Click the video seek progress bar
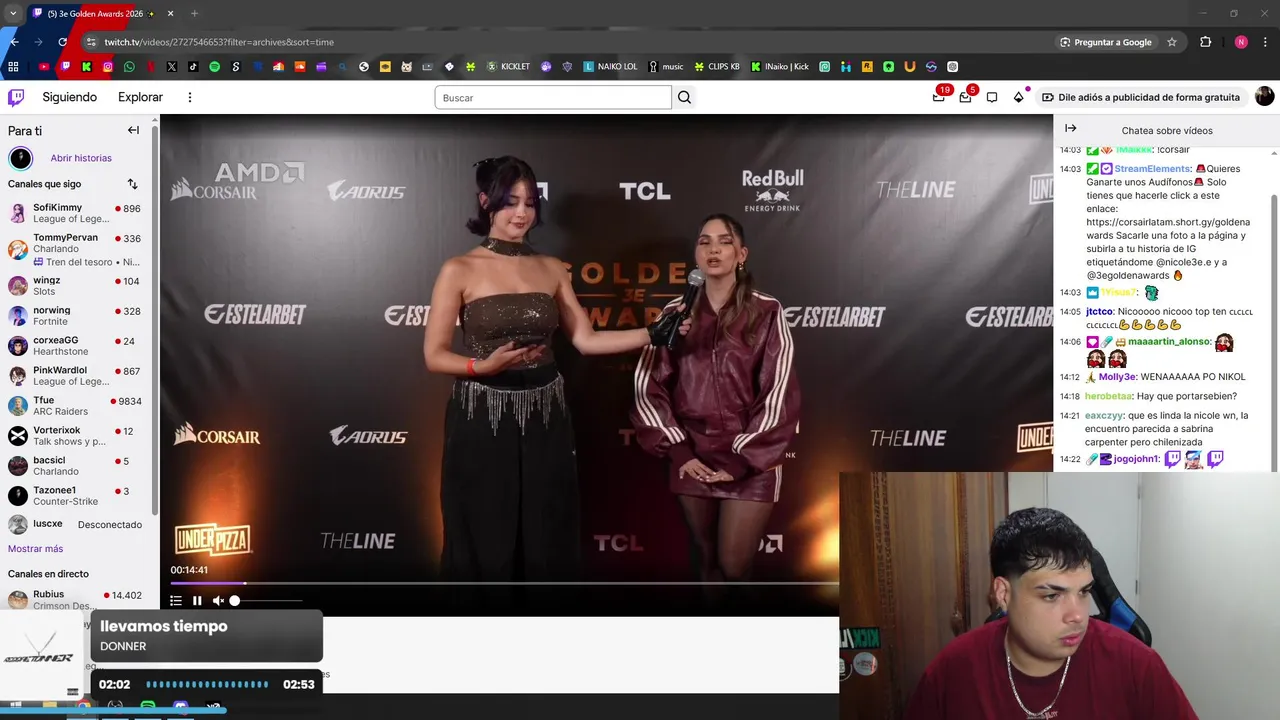1280x720 pixels. click(504, 583)
